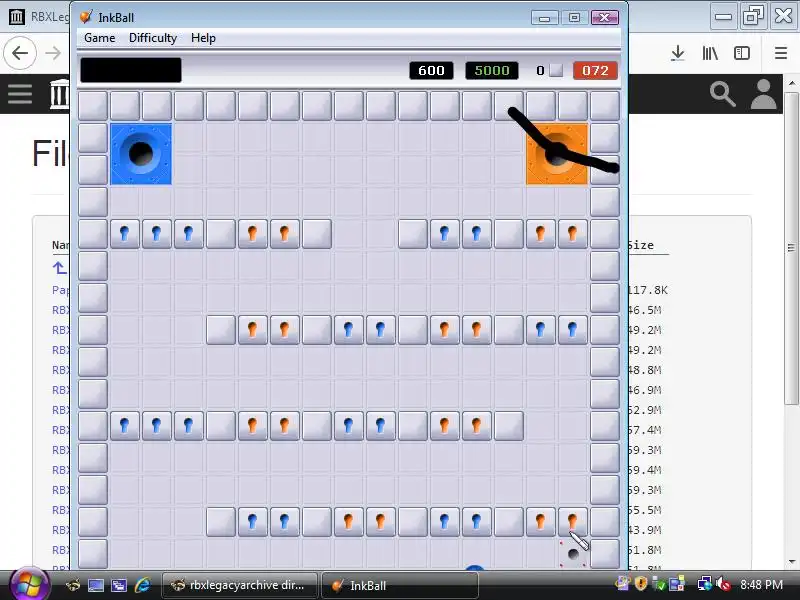Launch Internet Explorer from quick launch

pyautogui.click(x=142, y=585)
